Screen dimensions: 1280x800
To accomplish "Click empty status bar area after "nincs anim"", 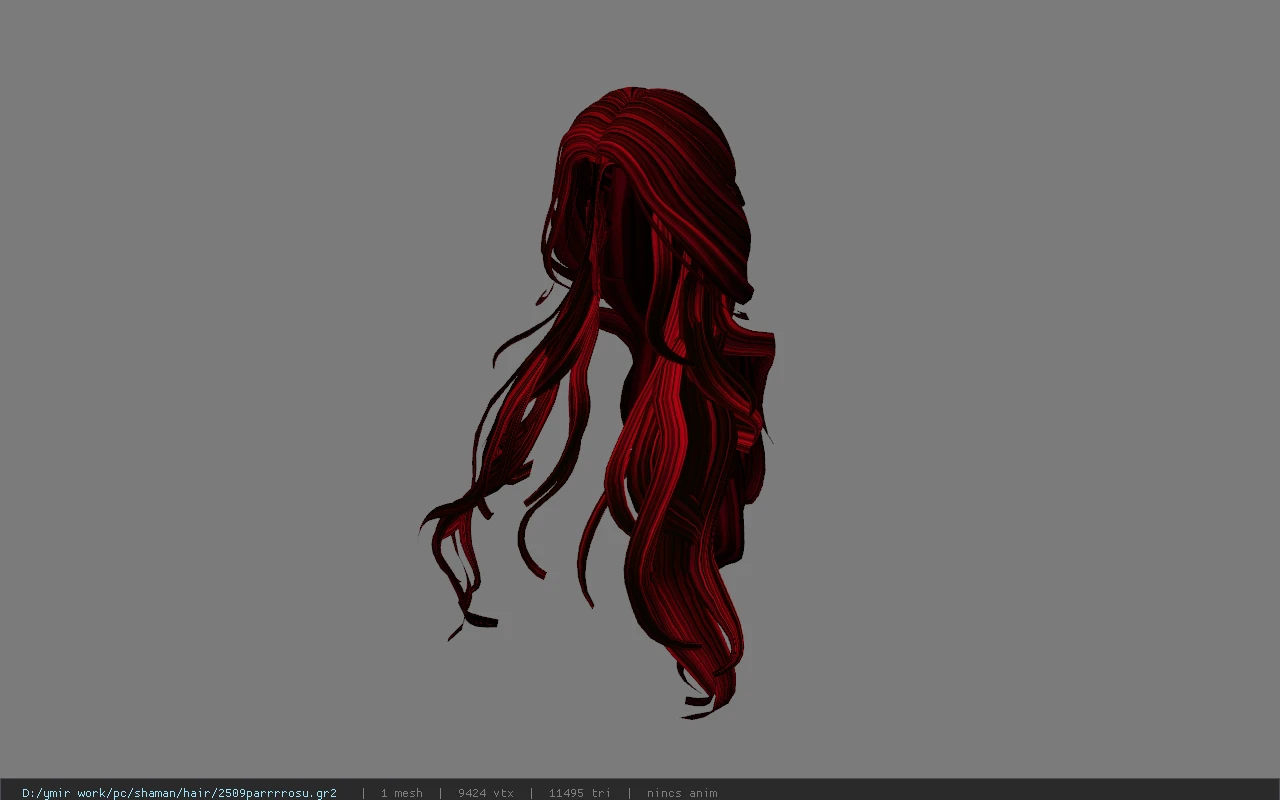I will pyautogui.click(x=1000, y=793).
